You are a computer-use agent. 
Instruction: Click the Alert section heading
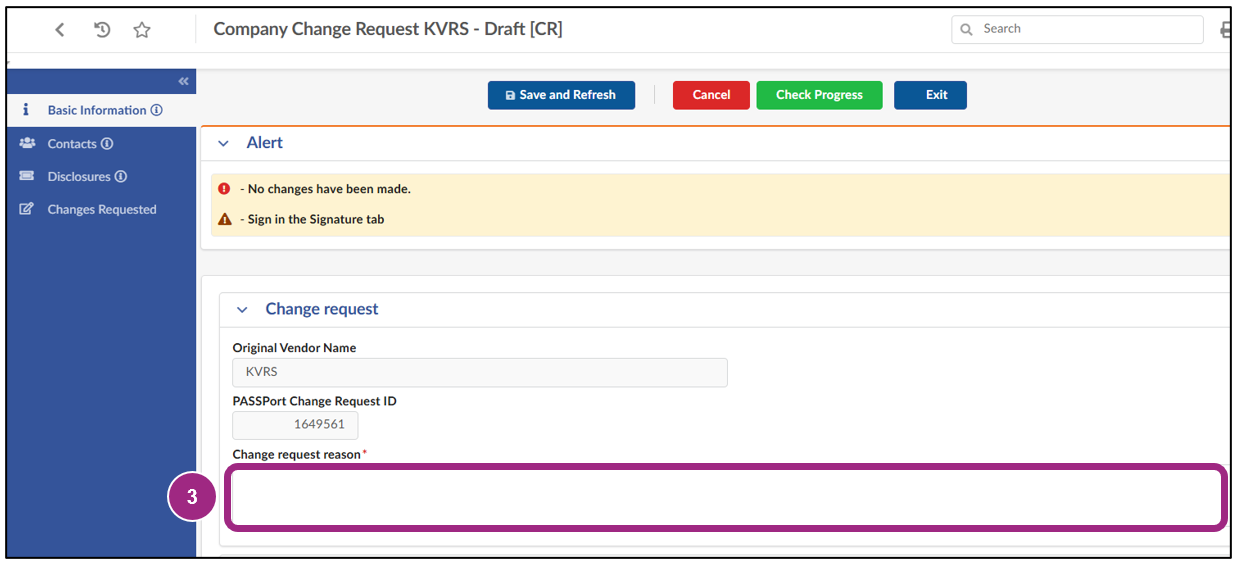coord(265,143)
